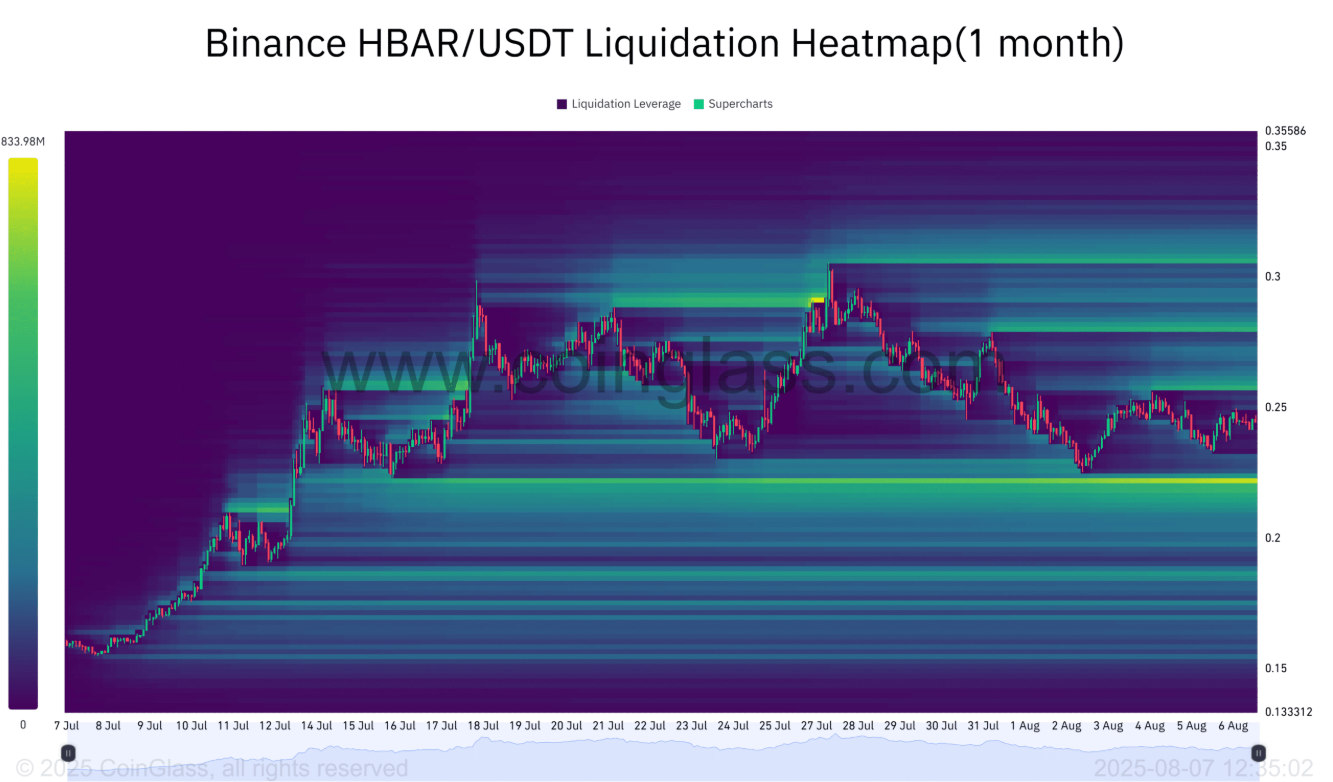Viewport: 1333px width, 782px height.
Task: Click the 833.98M scale maximum label
Action: (x=23, y=141)
